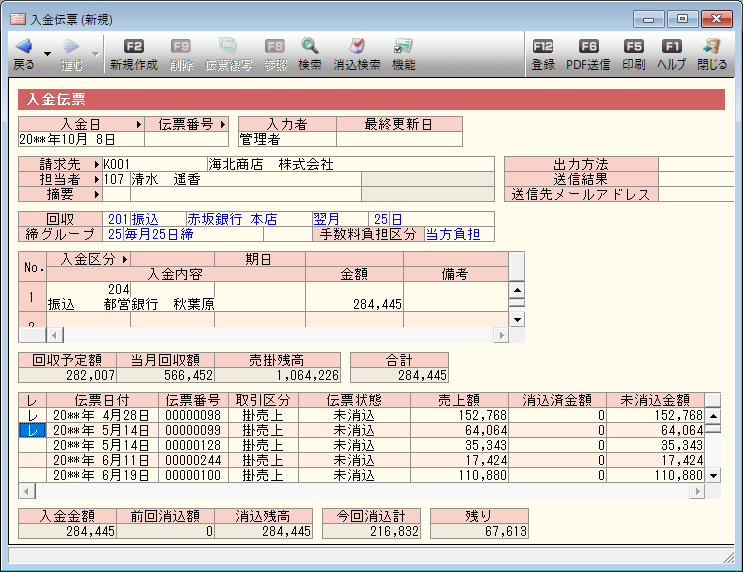Toggle the check mark on slip 00000098
This screenshot has height=572, width=743.
click(x=33, y=415)
